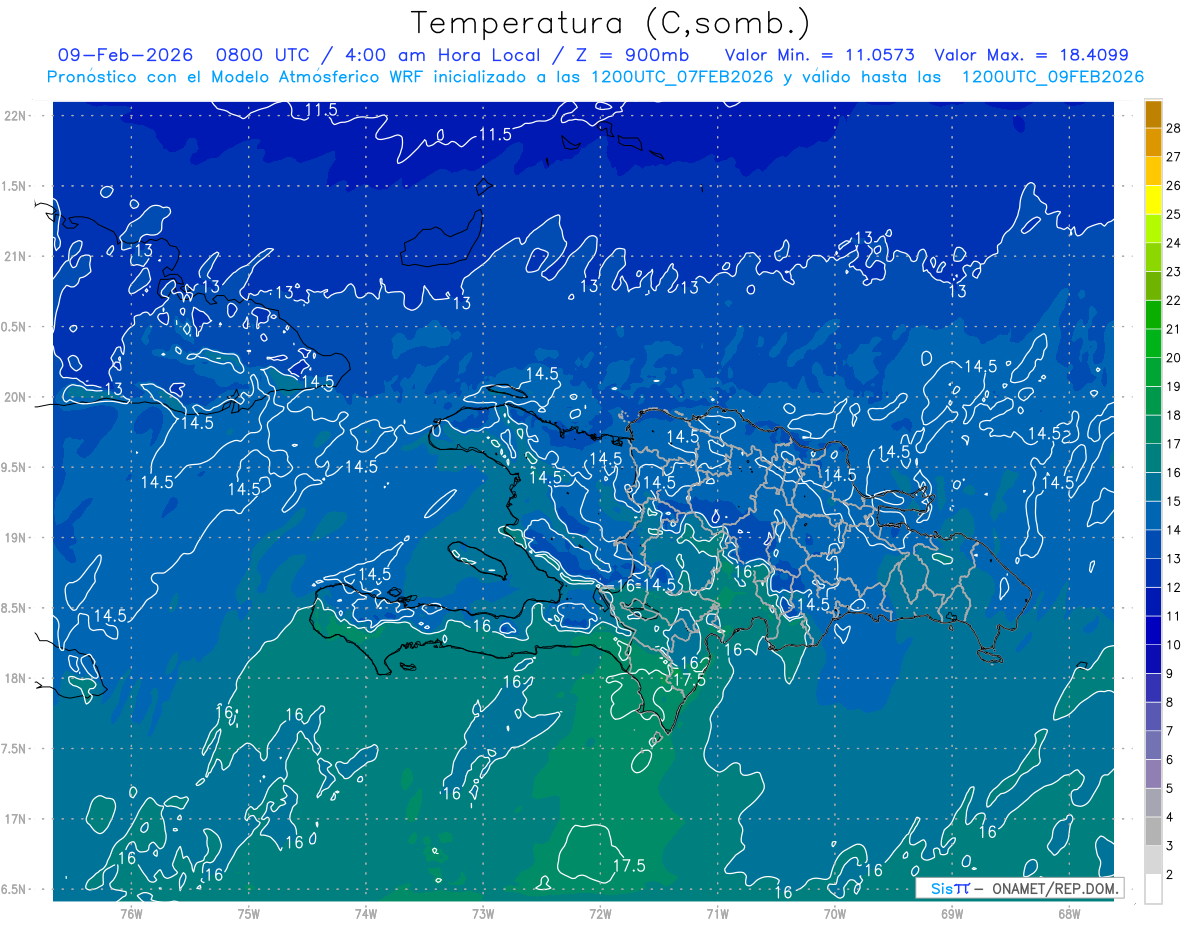The image size is (1200, 927).
Task: Click the '70W' longitude axis label
Action: coord(835,913)
